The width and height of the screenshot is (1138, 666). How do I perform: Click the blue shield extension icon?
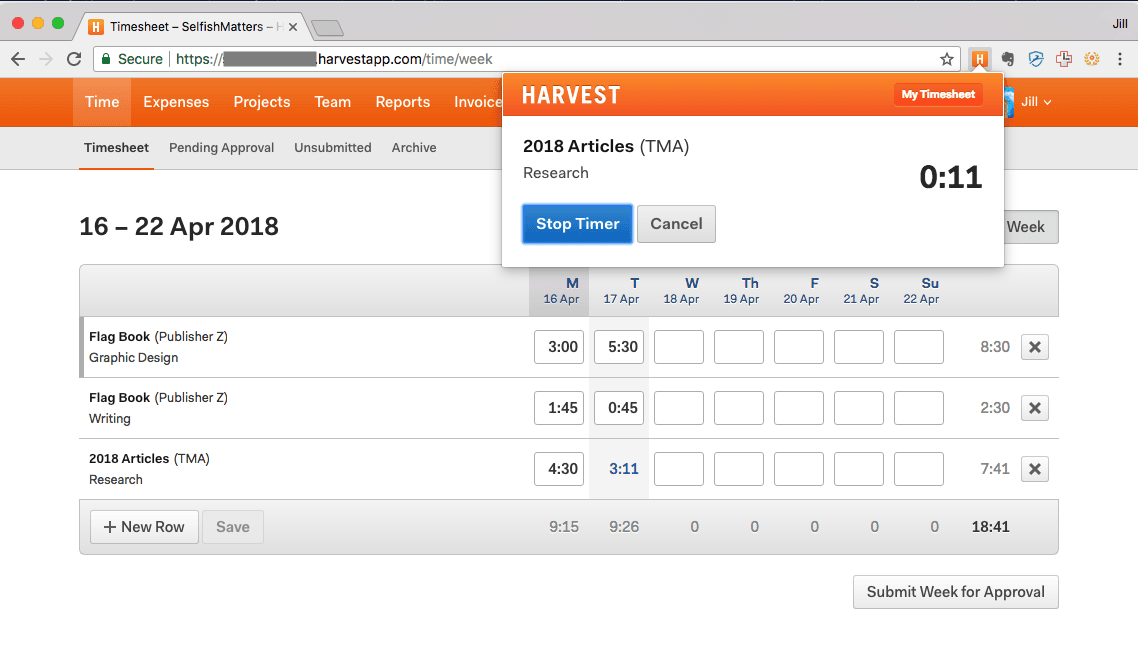tap(1036, 59)
